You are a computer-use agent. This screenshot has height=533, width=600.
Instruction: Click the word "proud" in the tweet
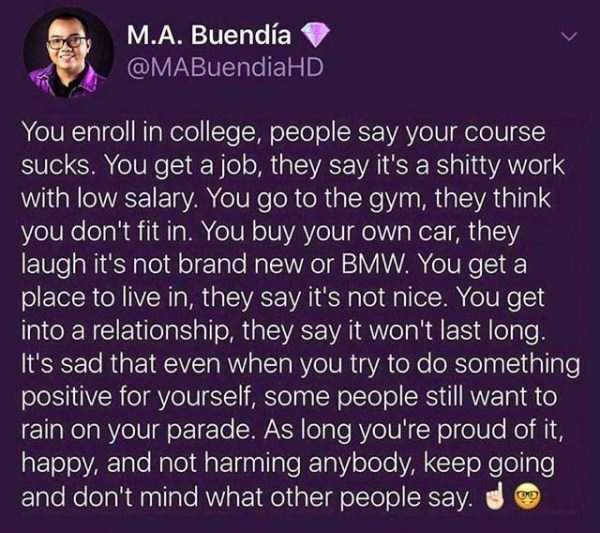click(473, 431)
